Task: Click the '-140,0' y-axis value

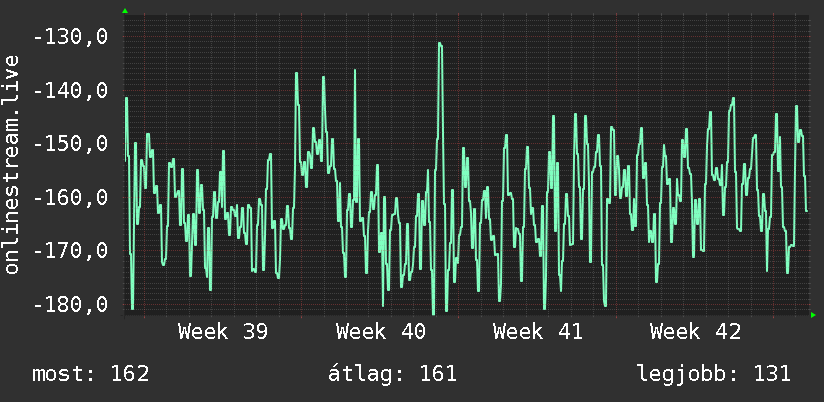Action: (70, 91)
